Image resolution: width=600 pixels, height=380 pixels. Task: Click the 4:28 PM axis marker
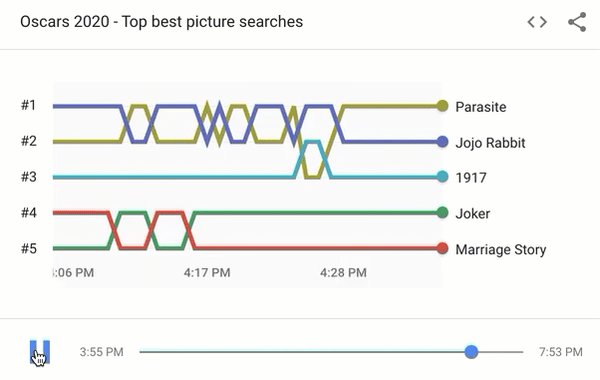coord(343,272)
